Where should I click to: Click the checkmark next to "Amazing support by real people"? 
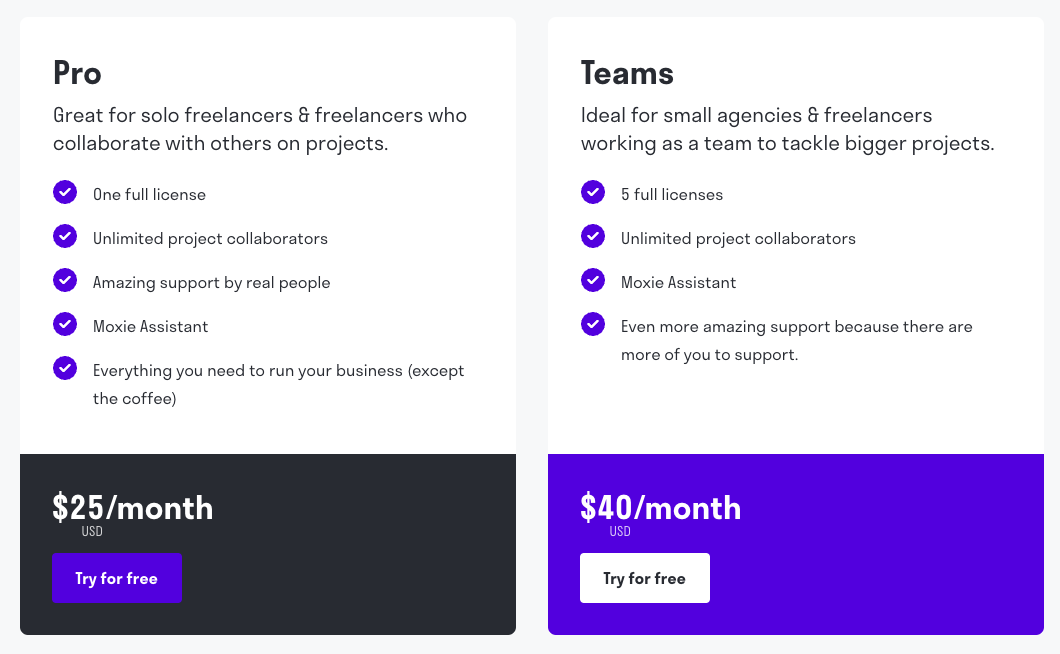tap(65, 280)
